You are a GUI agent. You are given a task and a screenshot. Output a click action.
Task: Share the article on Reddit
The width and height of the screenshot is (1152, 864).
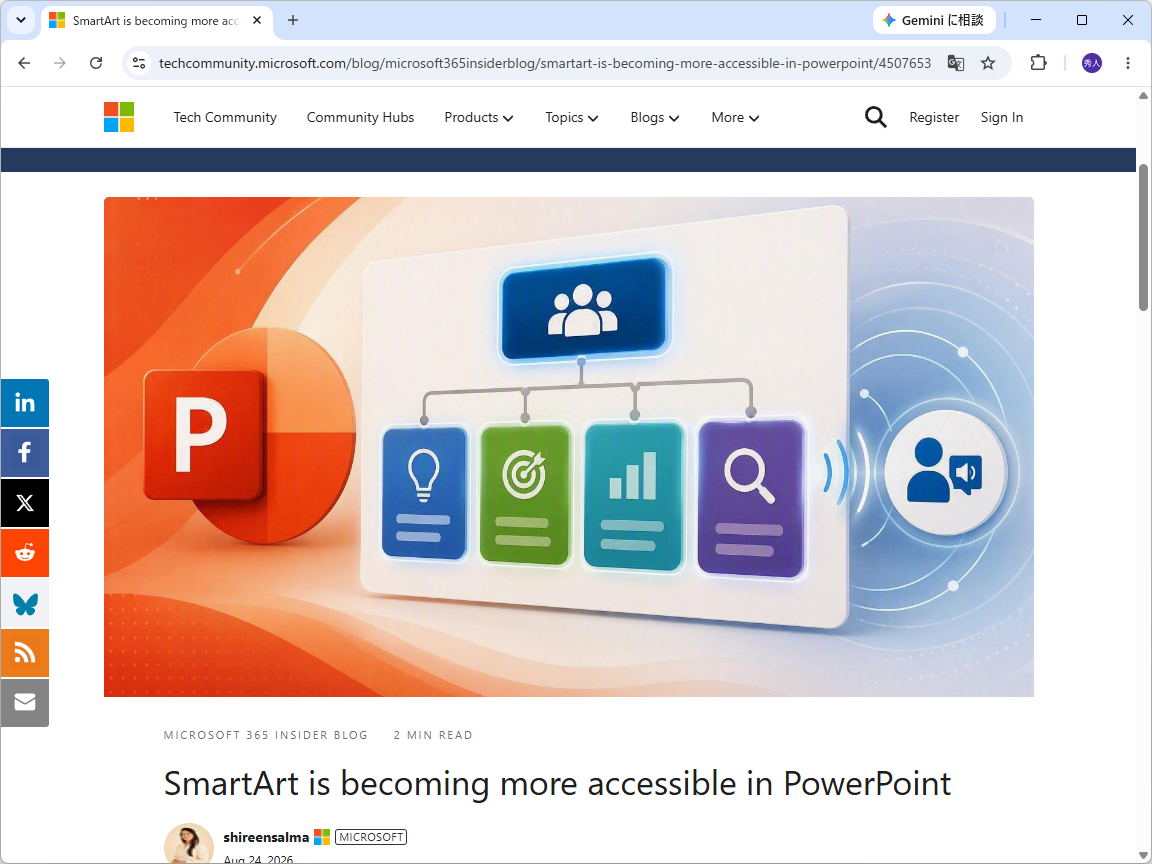click(x=24, y=552)
